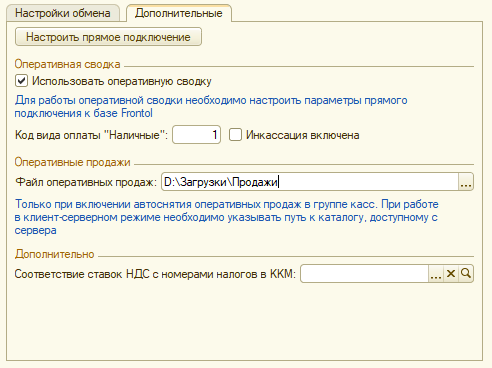
Task: Click the blue hint about клиент-серверном режиме
Action: [226, 217]
